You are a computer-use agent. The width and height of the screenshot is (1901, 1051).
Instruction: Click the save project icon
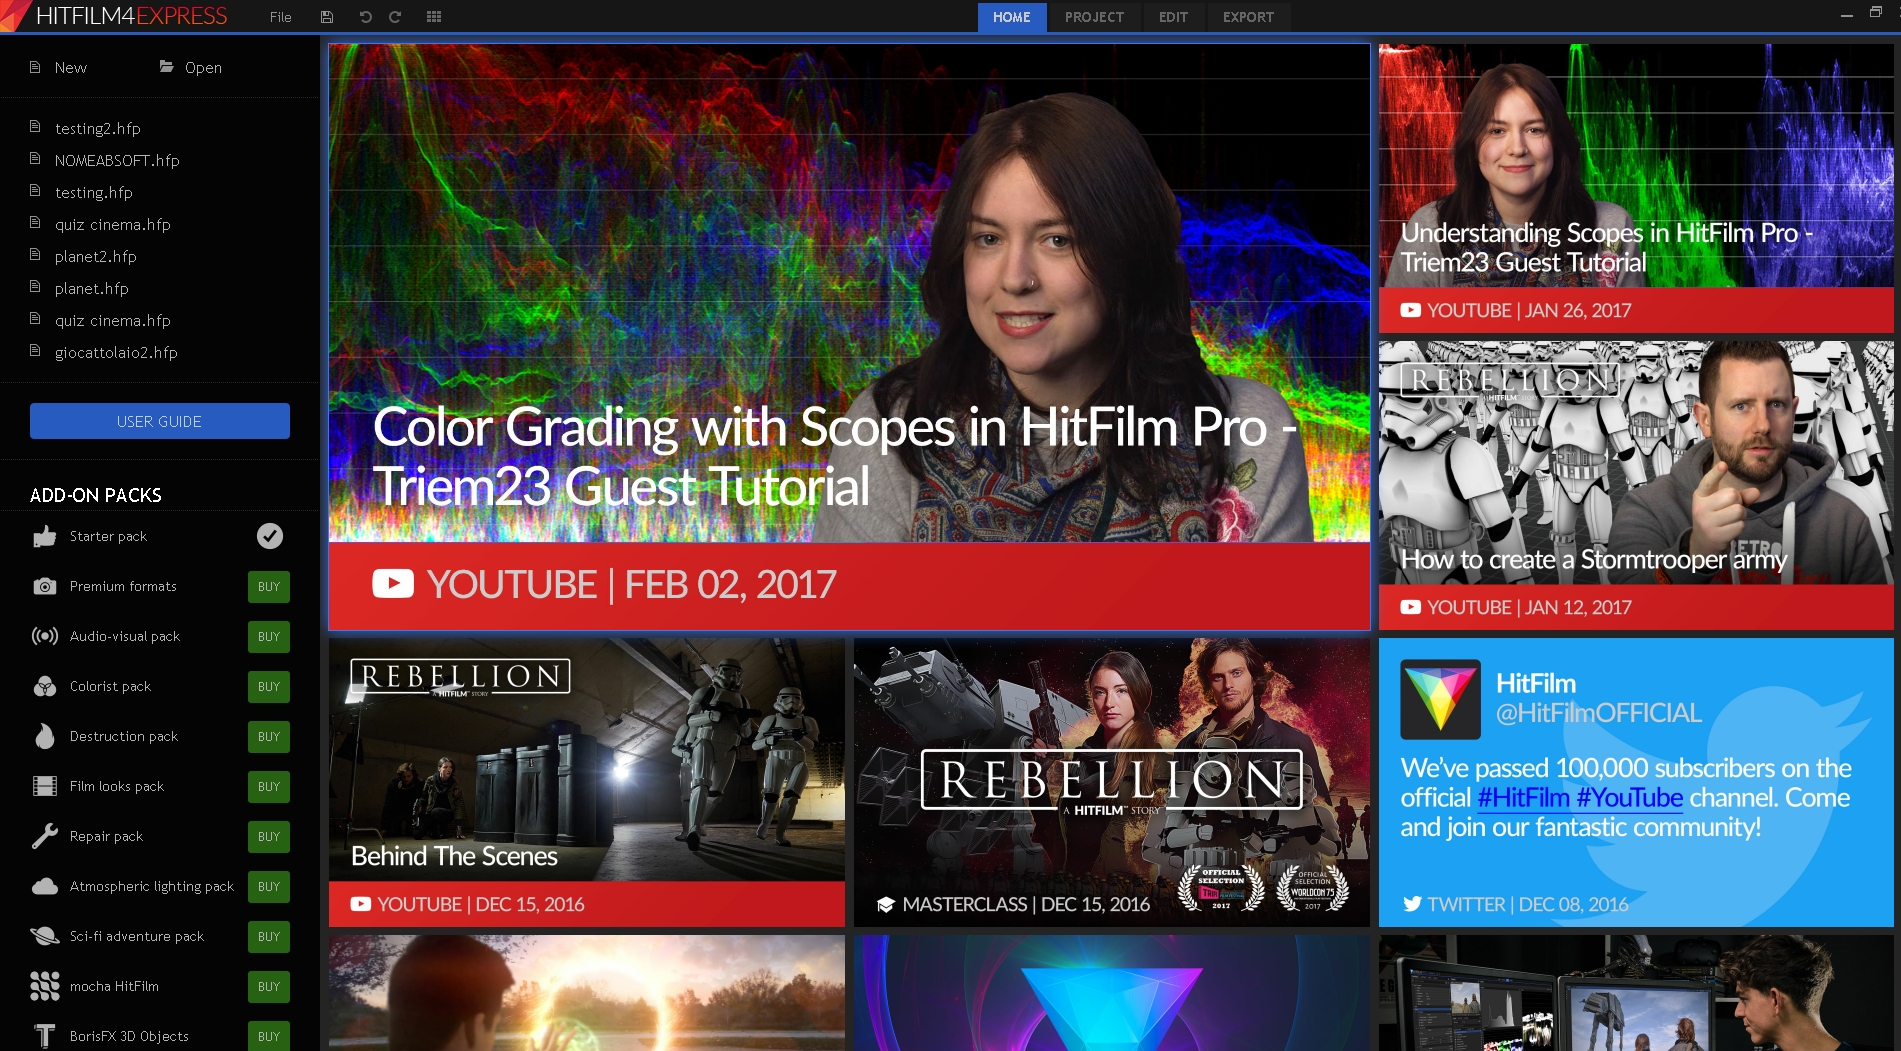(326, 17)
